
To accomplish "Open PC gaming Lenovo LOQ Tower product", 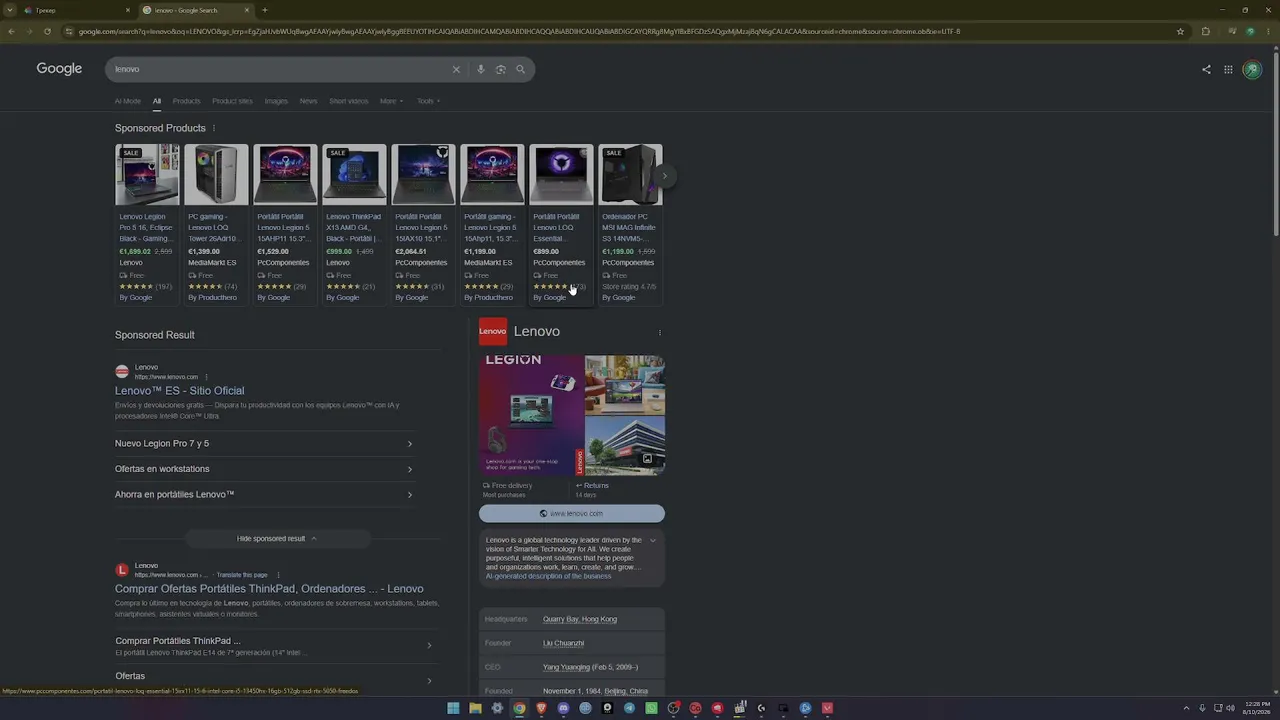I will pos(215,223).
